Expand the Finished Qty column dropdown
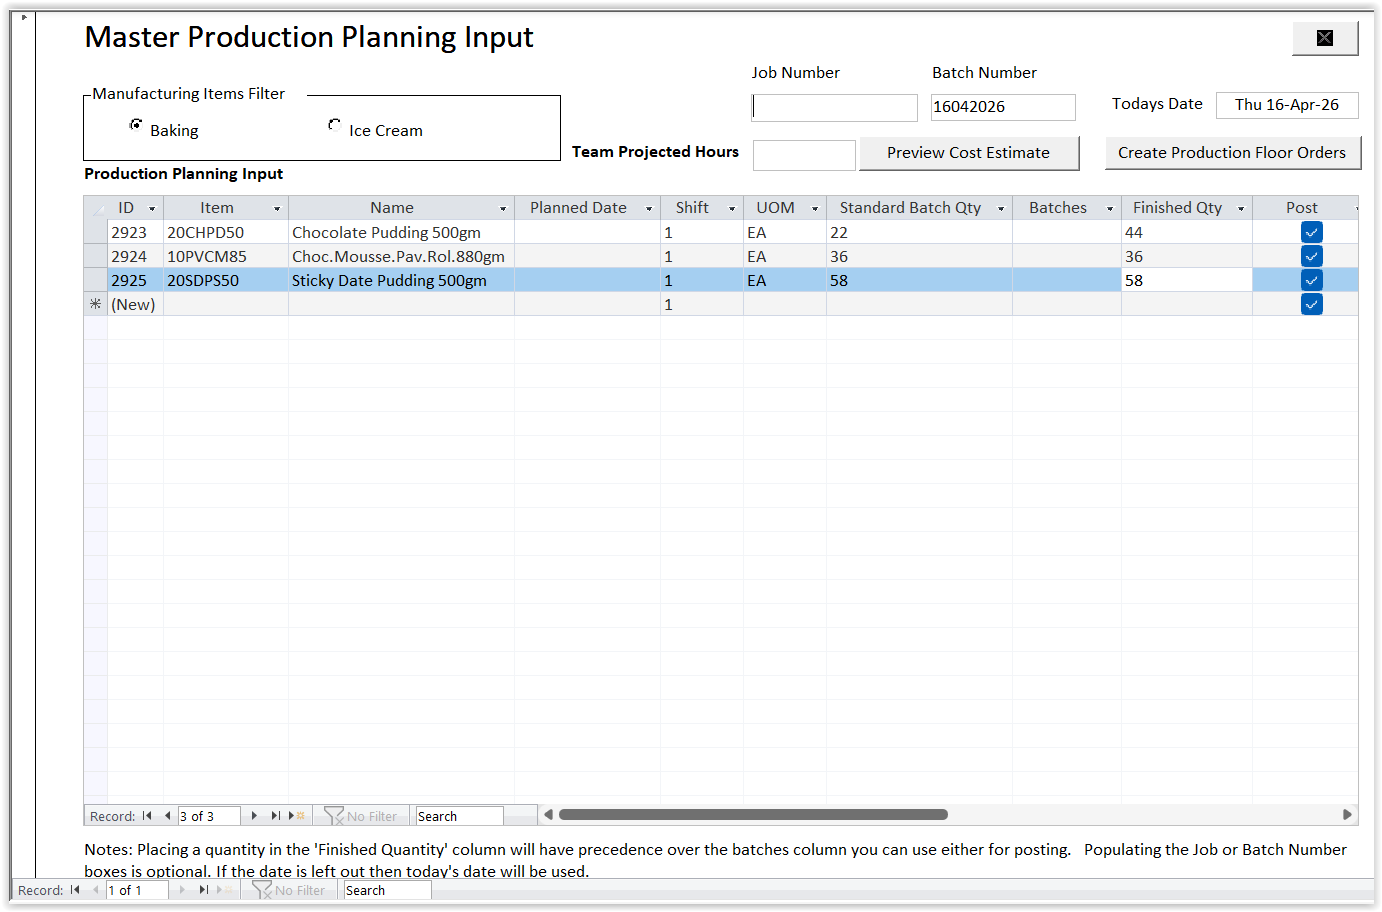The height and width of the screenshot is (912, 1382). [x=1241, y=209]
